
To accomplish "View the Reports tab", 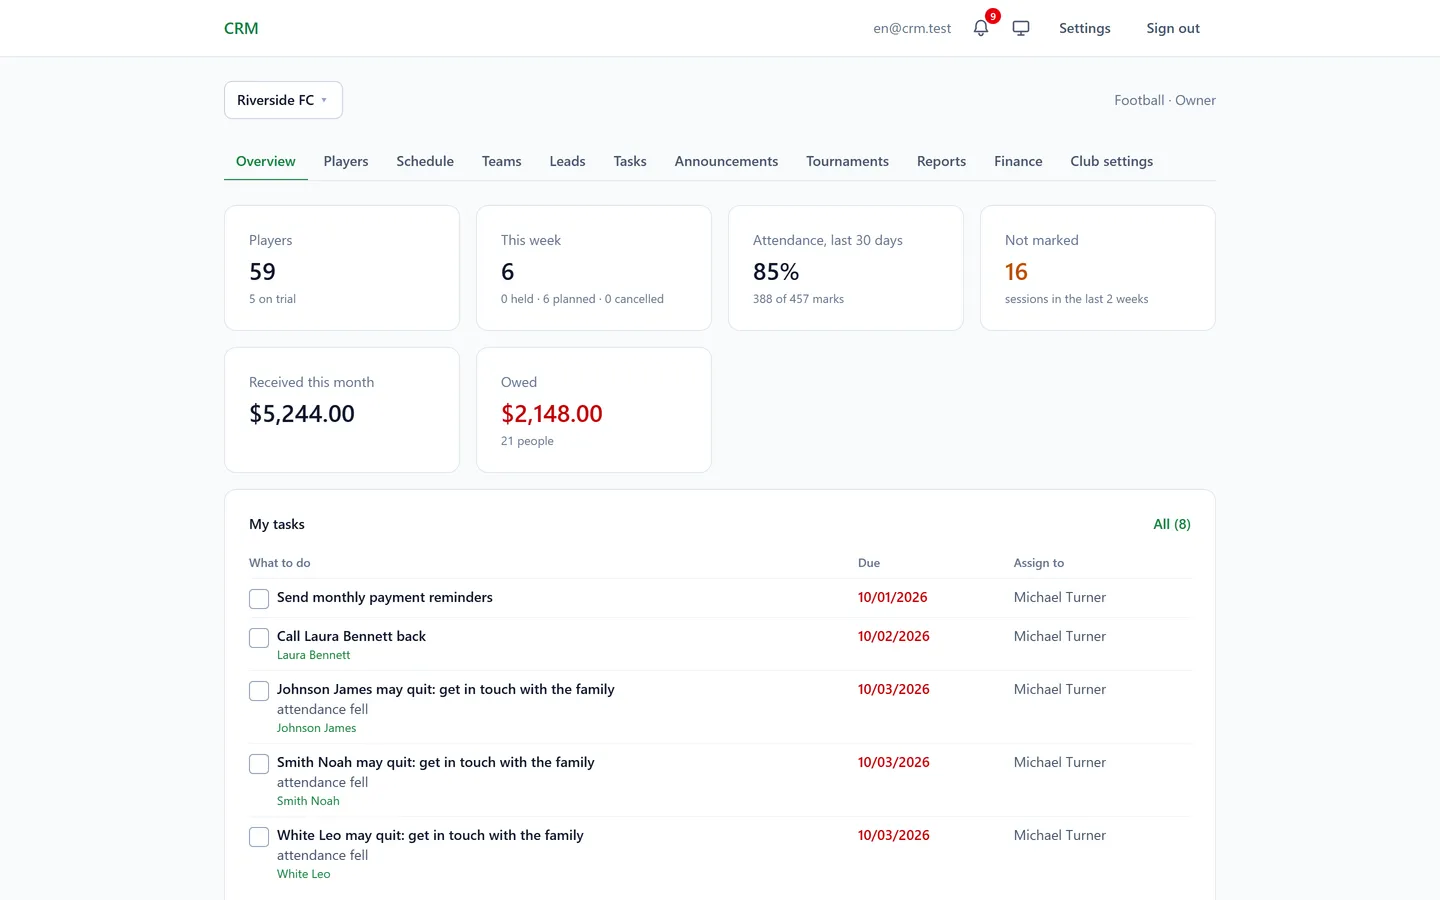I will tap(941, 161).
